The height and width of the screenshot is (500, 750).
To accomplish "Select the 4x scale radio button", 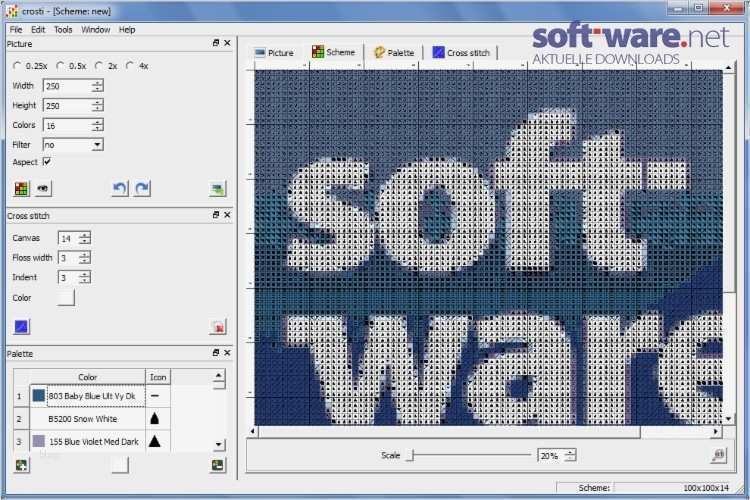I will 129,66.
